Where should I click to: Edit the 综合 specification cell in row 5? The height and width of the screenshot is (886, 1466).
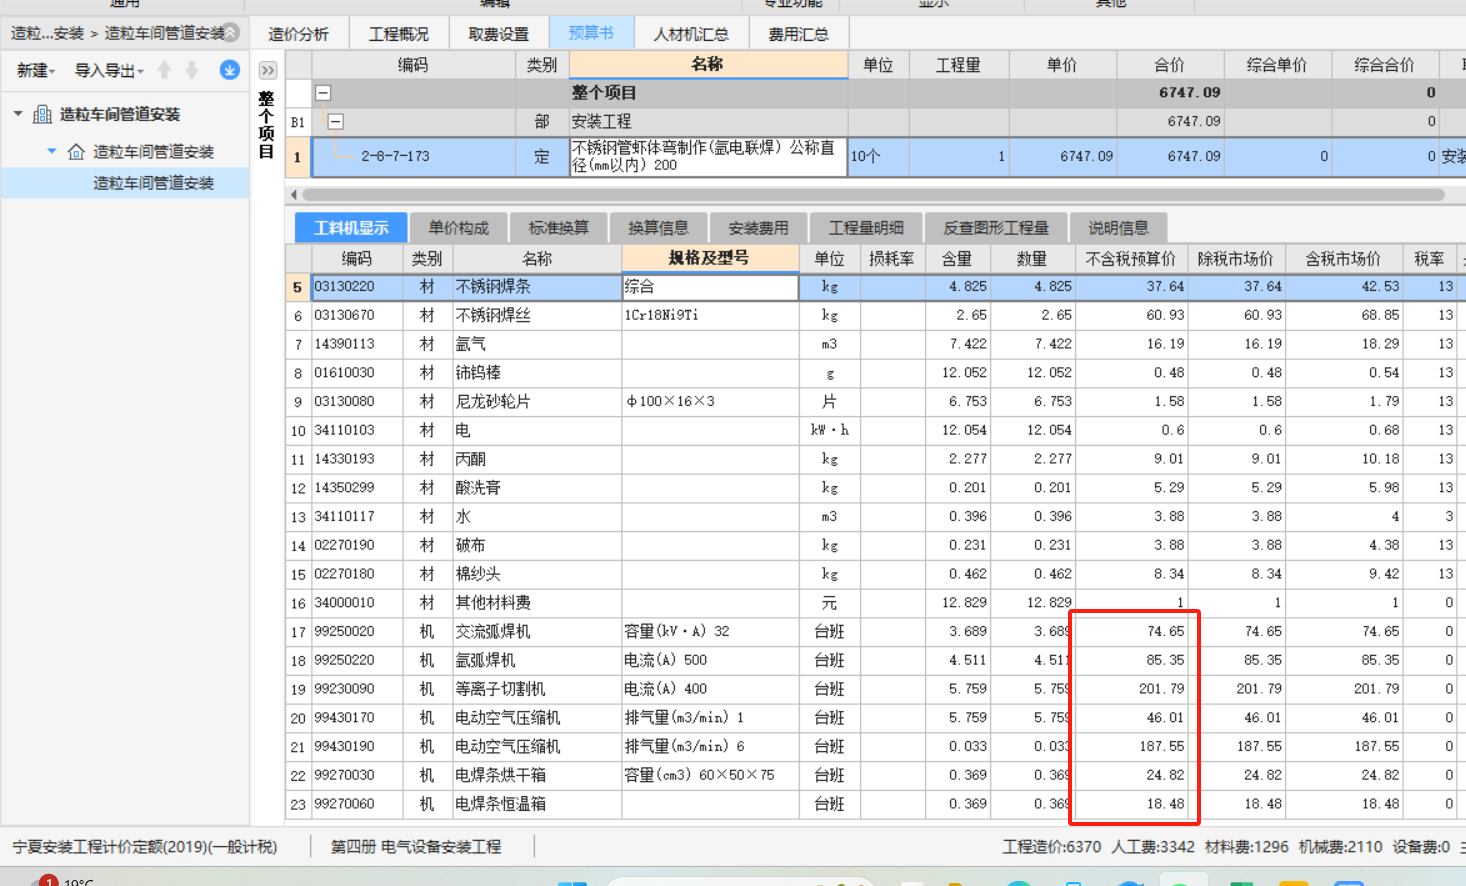pos(709,287)
